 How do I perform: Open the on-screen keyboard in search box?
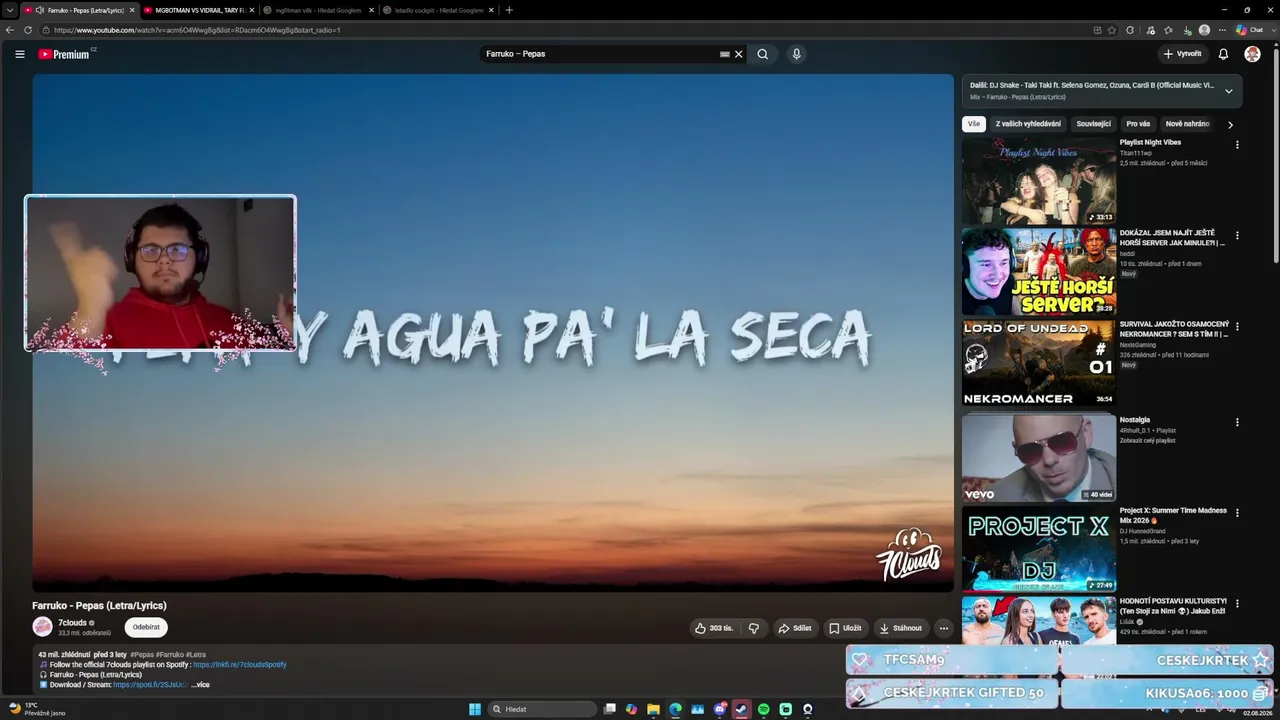(x=724, y=54)
